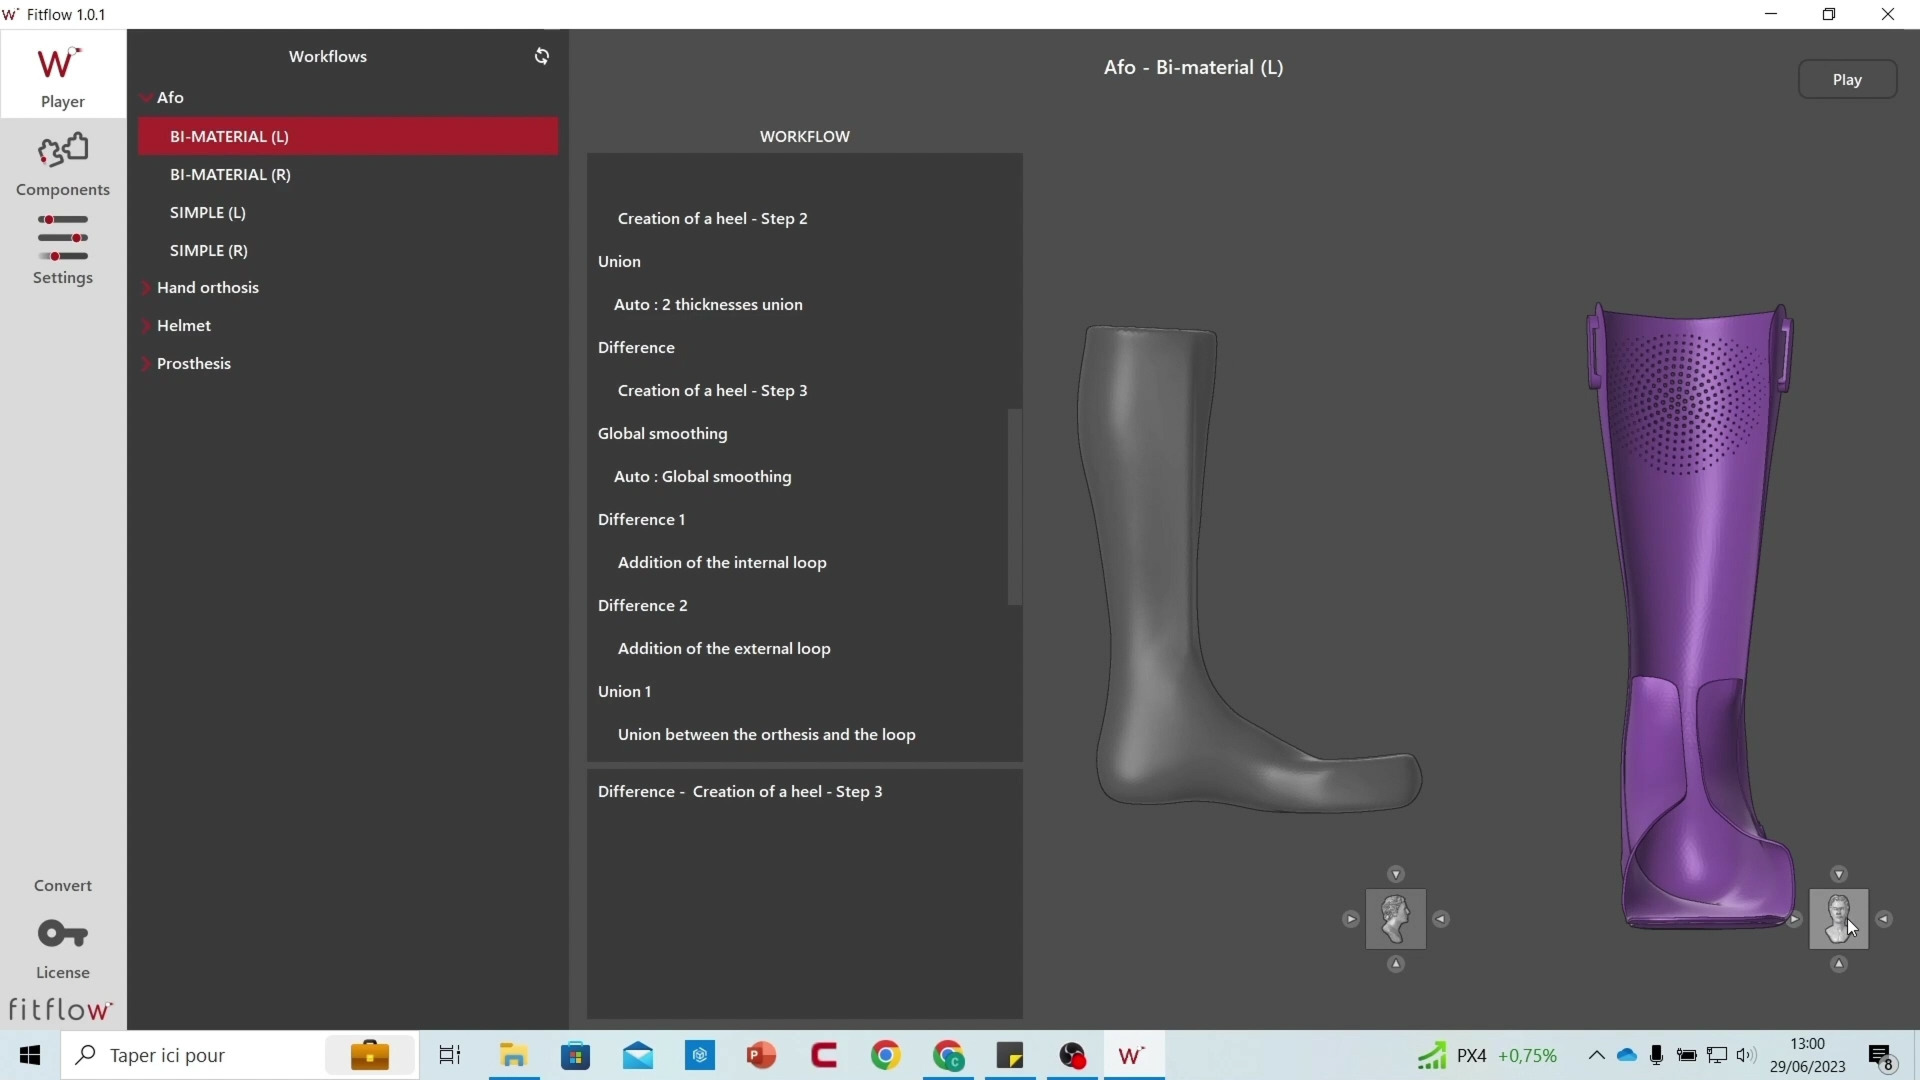Select 'Creation of a heel - Step 2'

pyautogui.click(x=712, y=218)
